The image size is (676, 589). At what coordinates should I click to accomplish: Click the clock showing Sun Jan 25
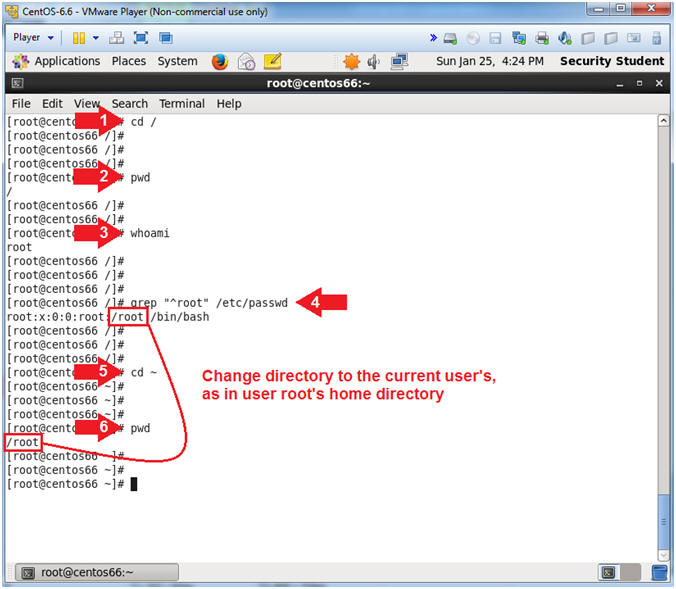tap(490, 61)
